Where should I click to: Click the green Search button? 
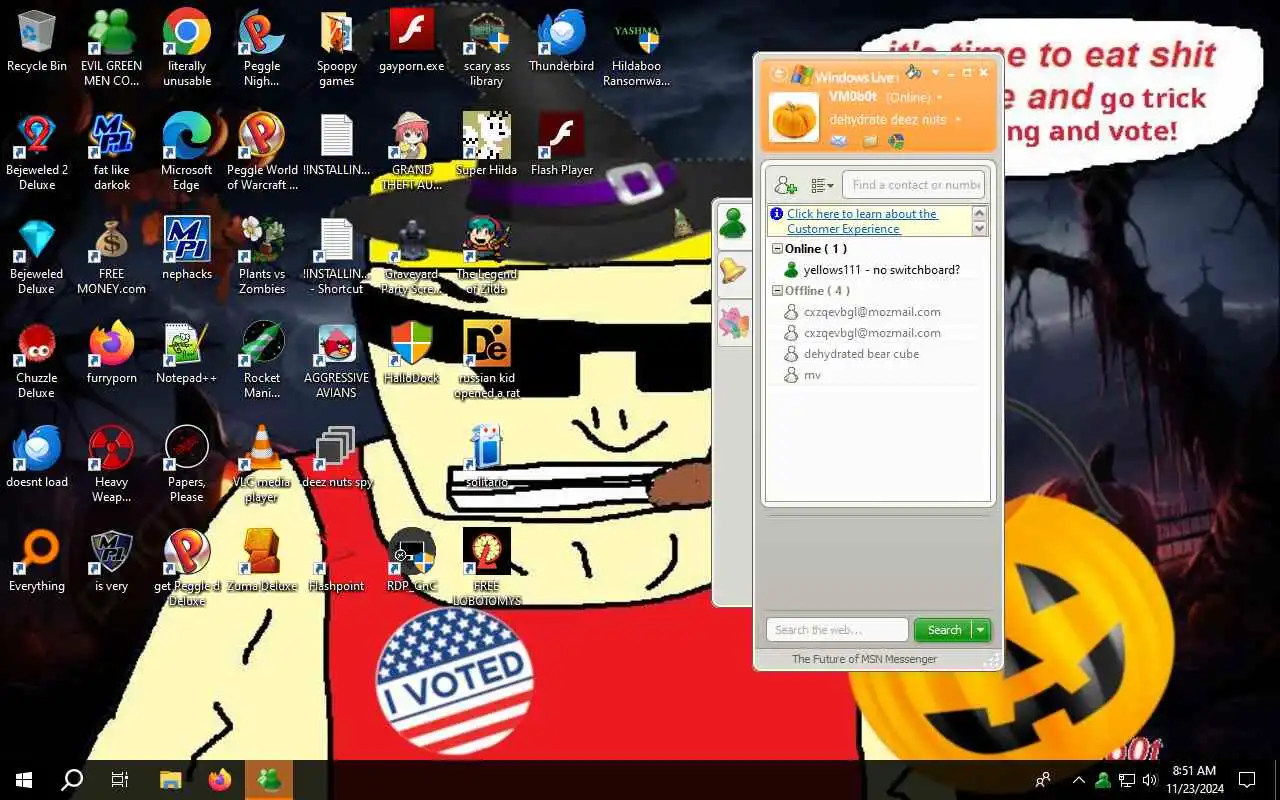click(x=943, y=630)
